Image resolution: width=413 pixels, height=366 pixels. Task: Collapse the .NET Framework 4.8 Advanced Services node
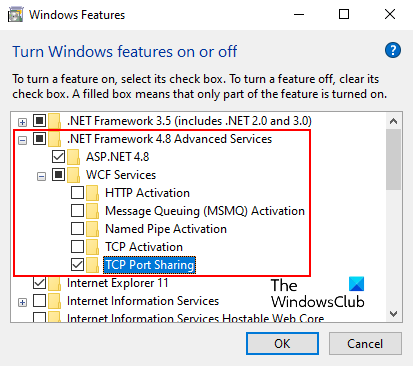click(x=22, y=140)
